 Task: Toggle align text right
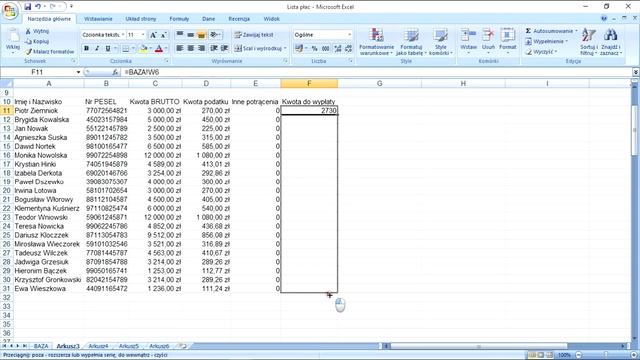coord(201,49)
